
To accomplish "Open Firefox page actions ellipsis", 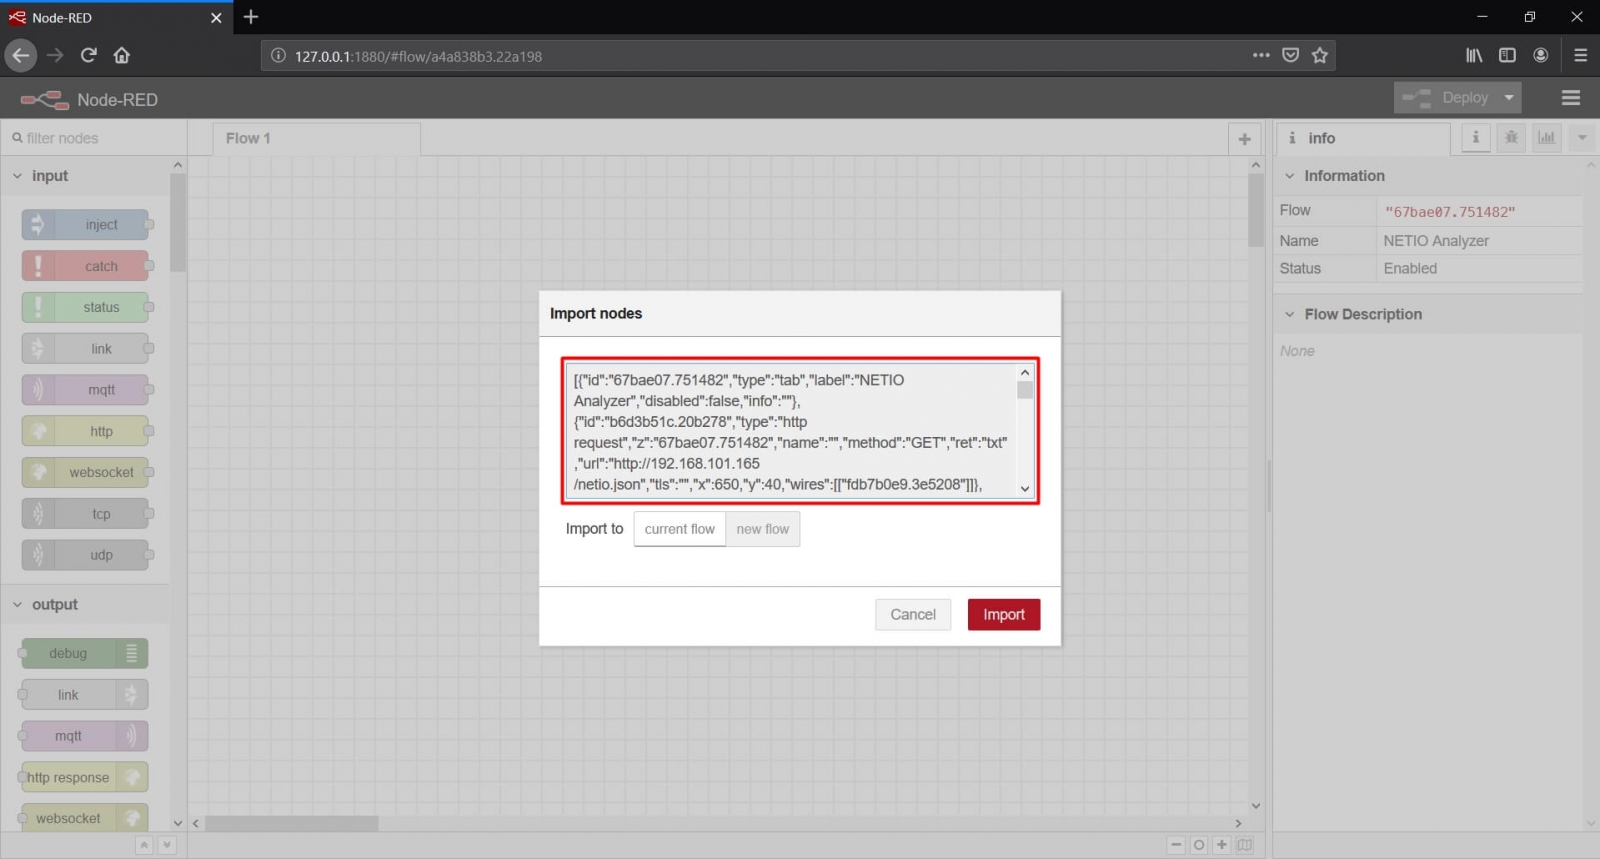I will coord(1261,55).
